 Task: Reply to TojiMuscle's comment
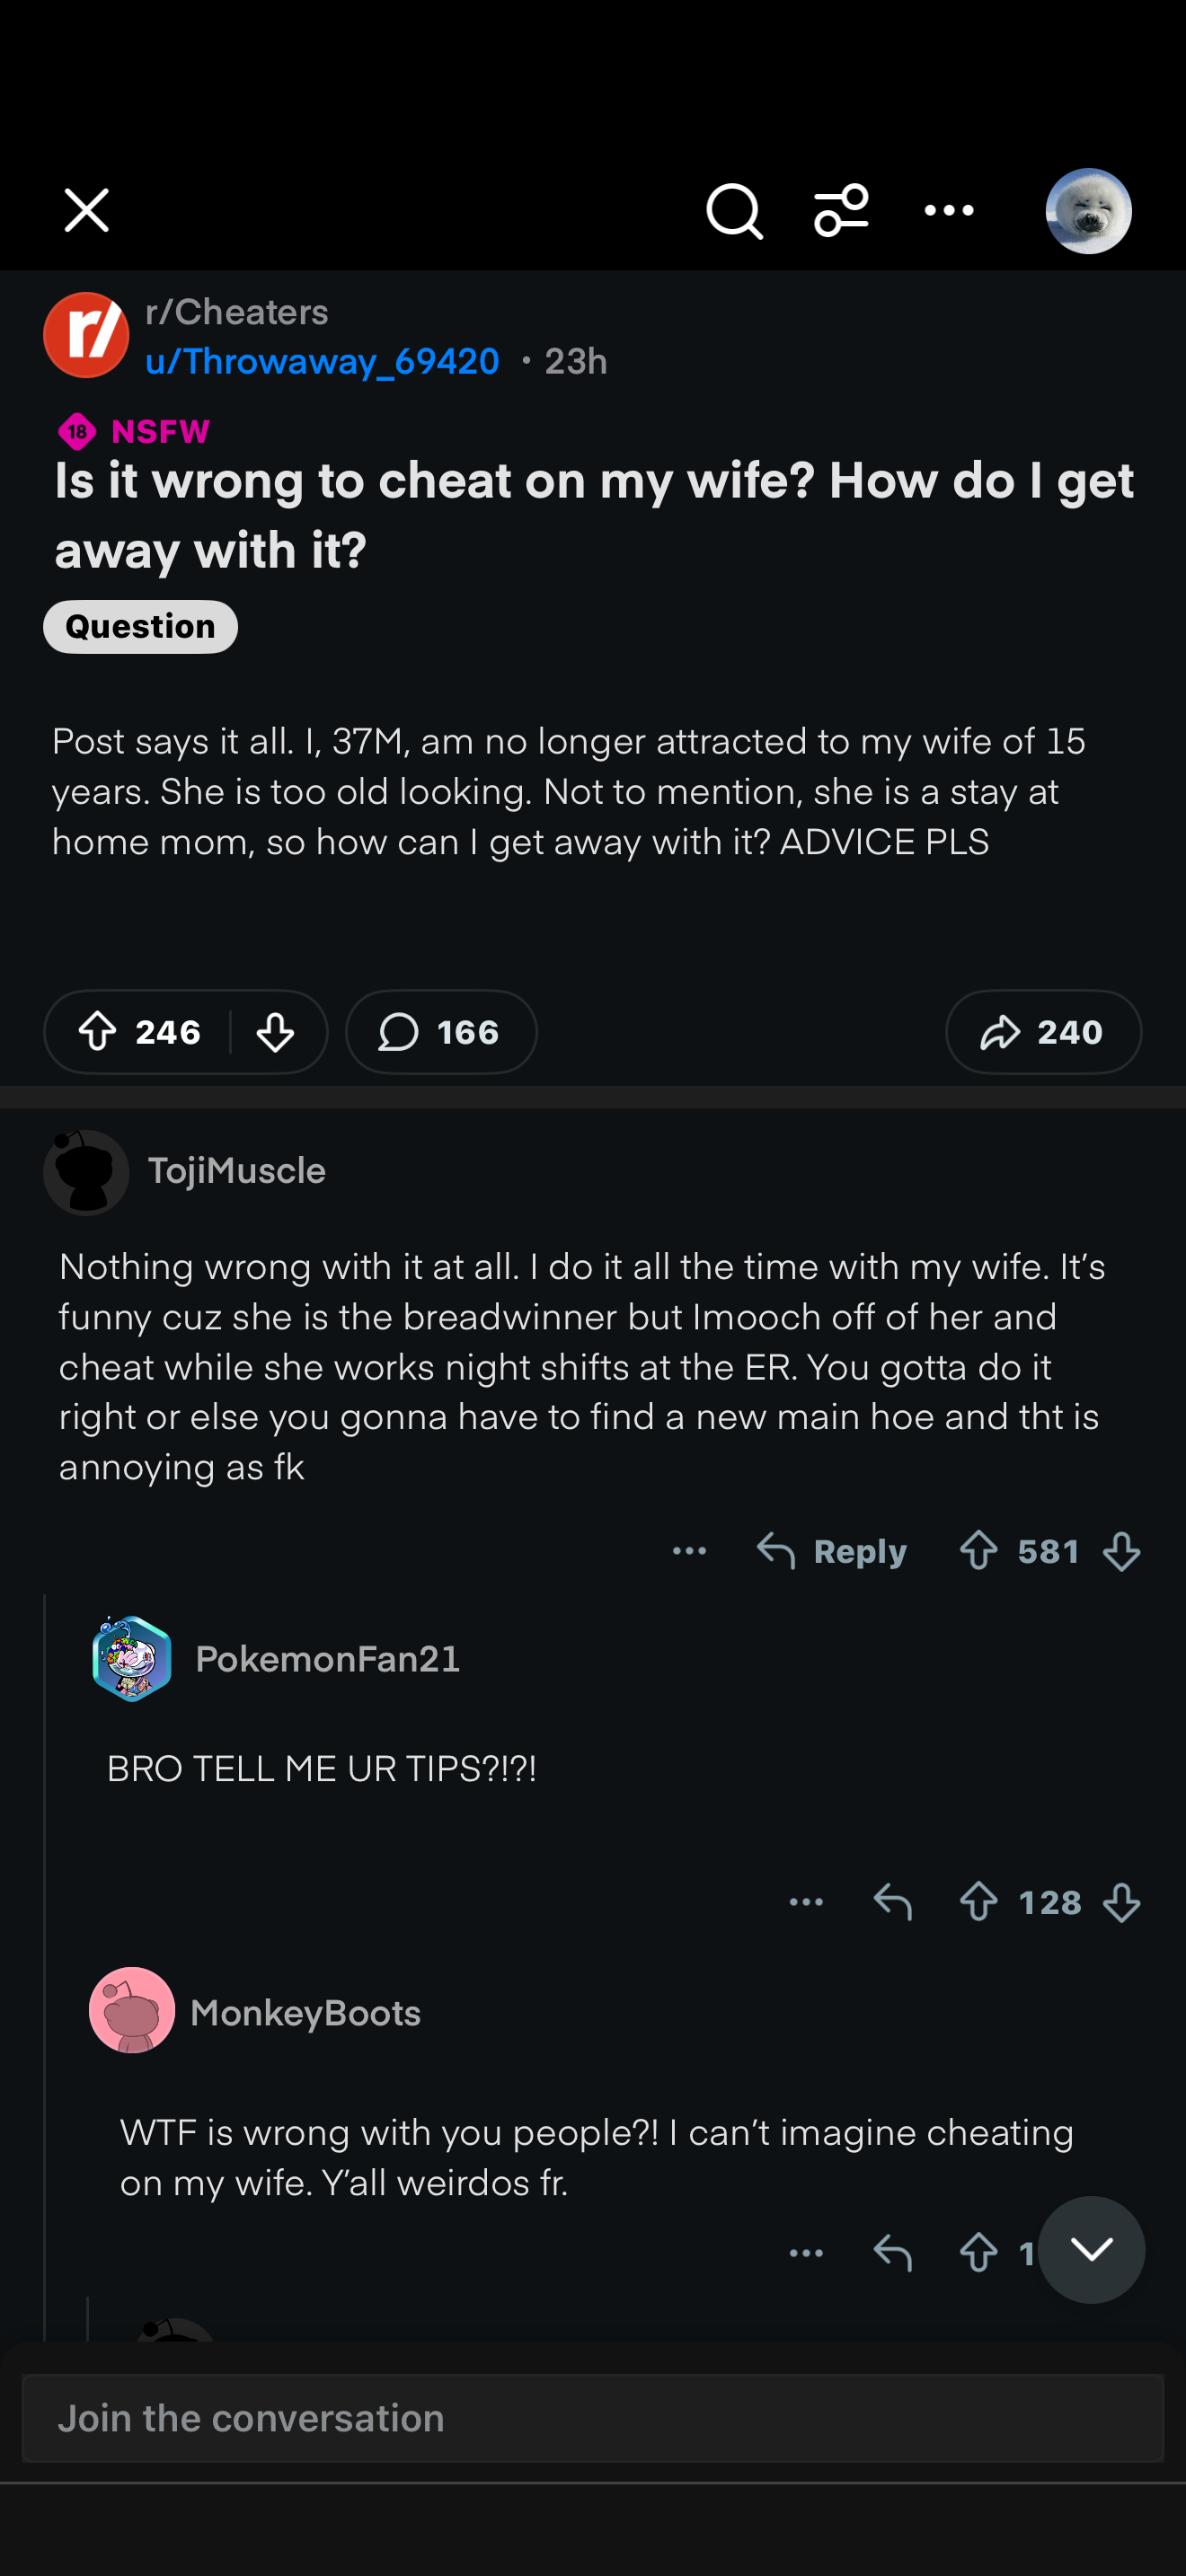832,1551
